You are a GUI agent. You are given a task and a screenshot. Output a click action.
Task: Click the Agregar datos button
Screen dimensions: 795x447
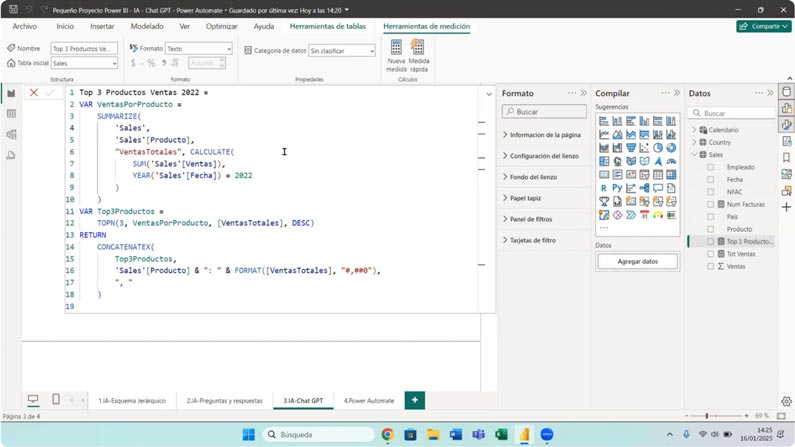click(637, 261)
